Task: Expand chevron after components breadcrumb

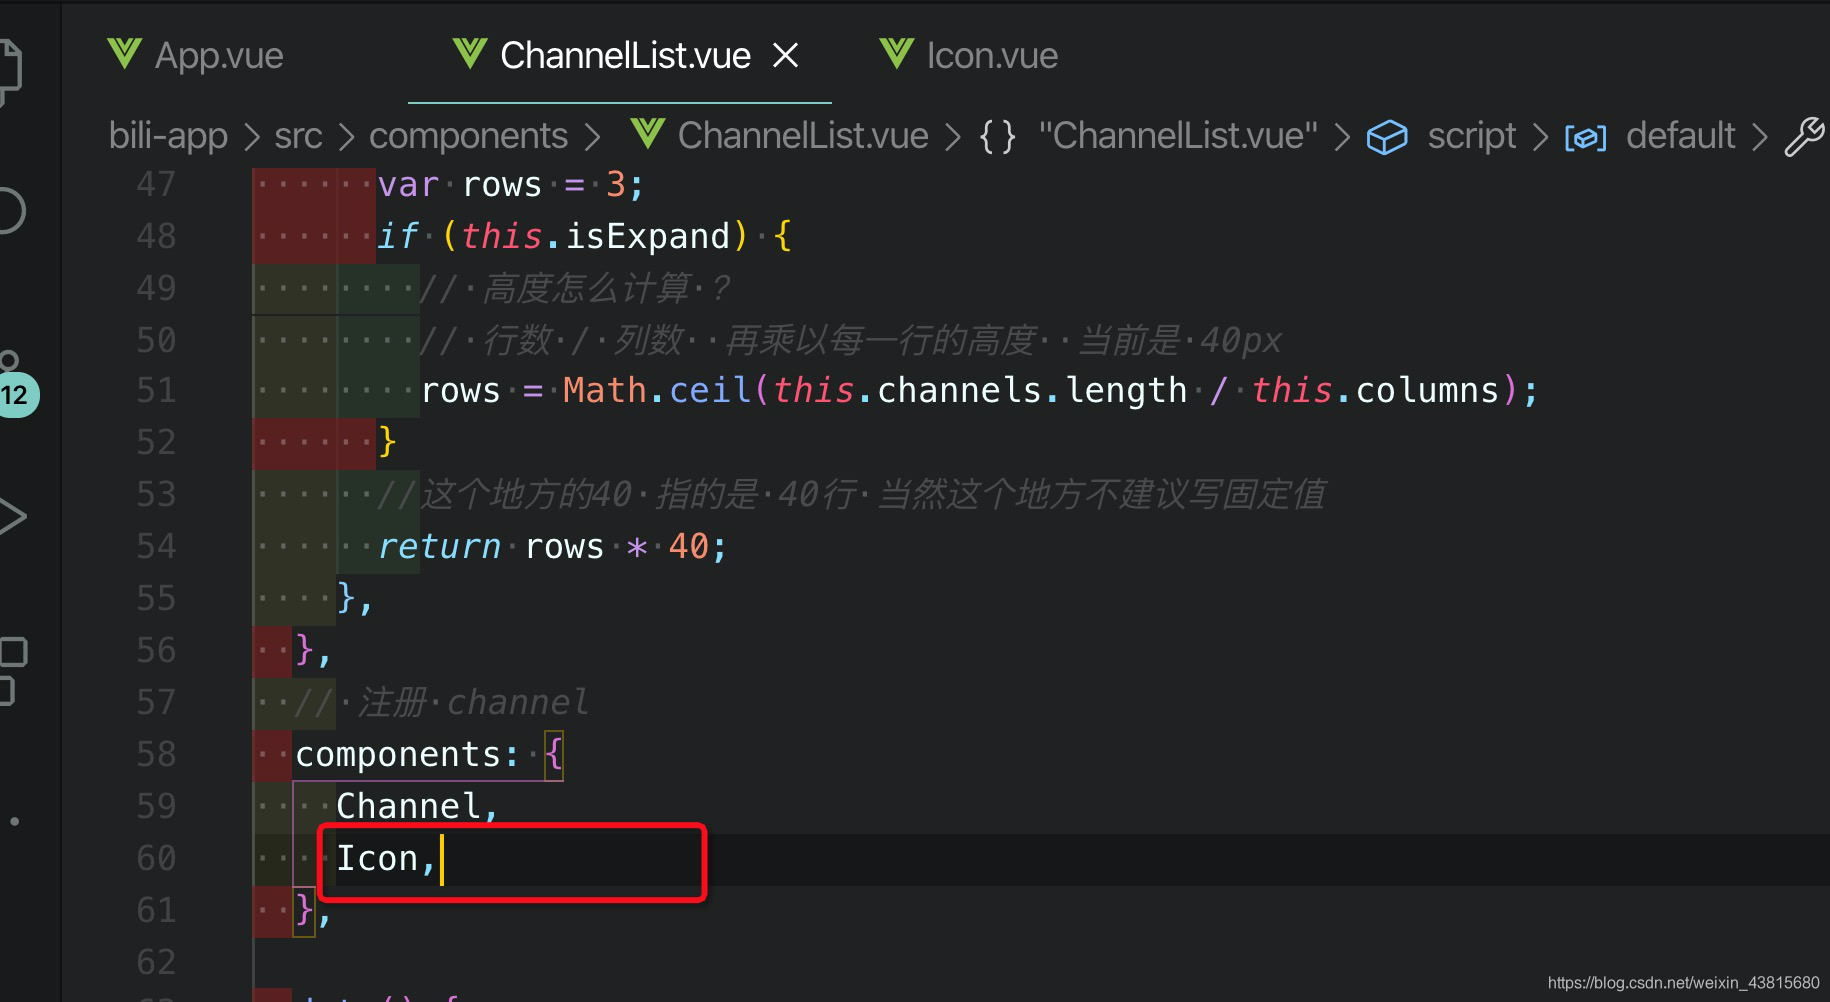Action: (592, 137)
